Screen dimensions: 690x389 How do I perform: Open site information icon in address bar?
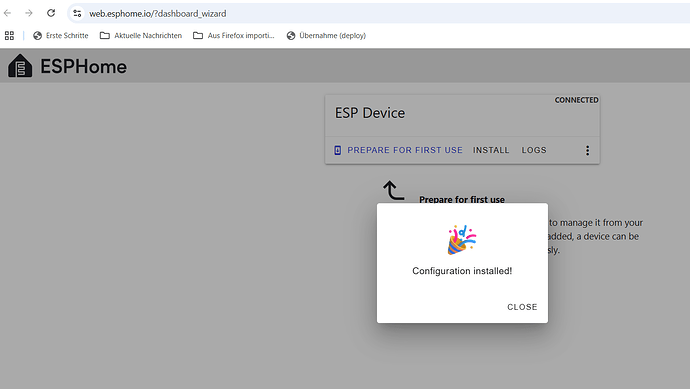tap(77, 13)
